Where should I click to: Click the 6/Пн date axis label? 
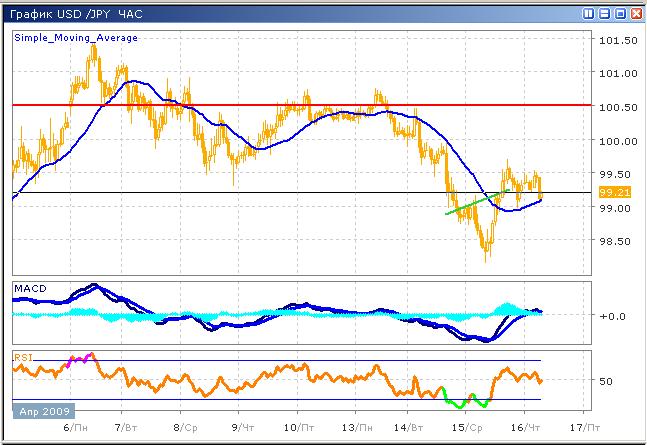pos(74,425)
